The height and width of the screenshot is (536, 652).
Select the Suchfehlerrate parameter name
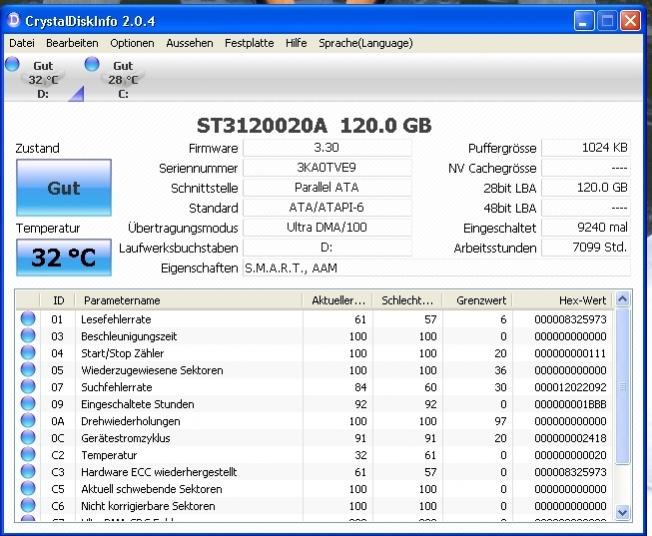(x=116, y=387)
